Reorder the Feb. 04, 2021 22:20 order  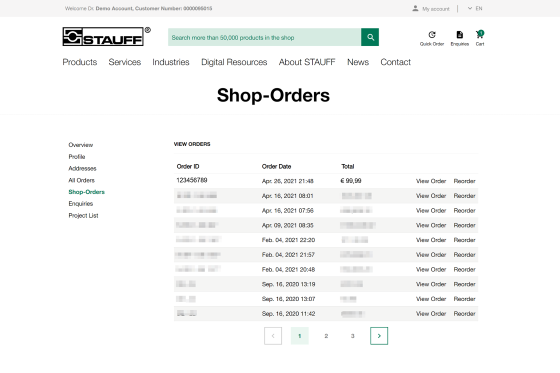point(464,240)
